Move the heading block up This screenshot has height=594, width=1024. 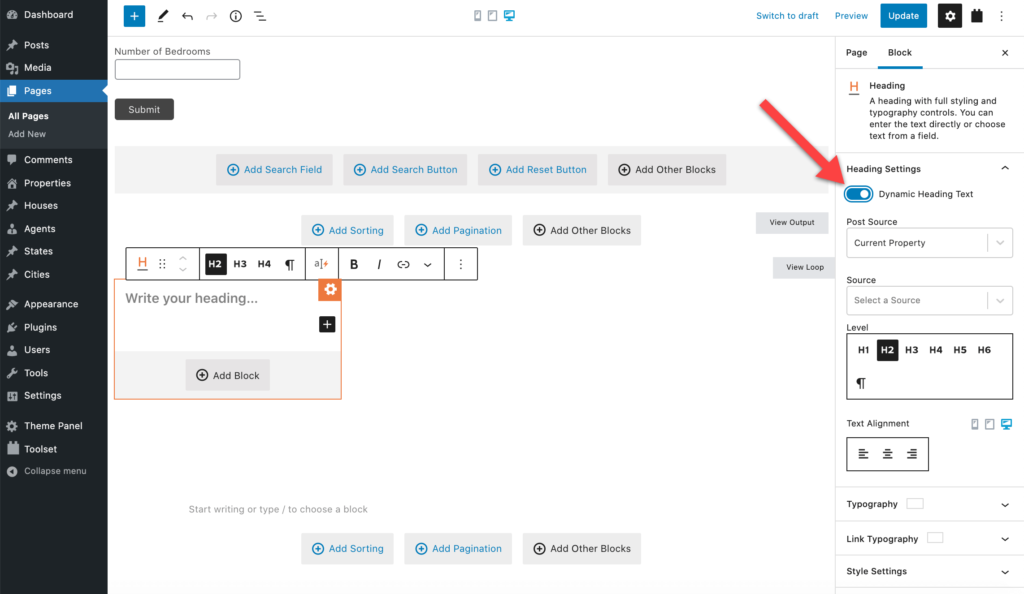[x=183, y=258]
